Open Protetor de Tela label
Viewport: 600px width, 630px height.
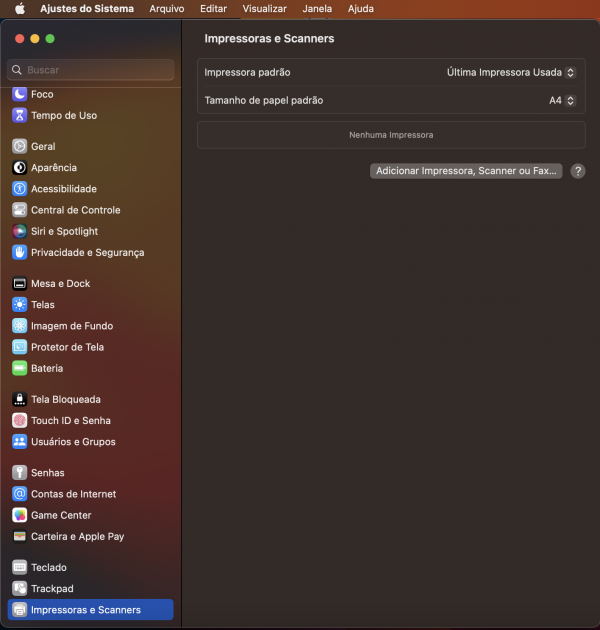tap(68, 347)
